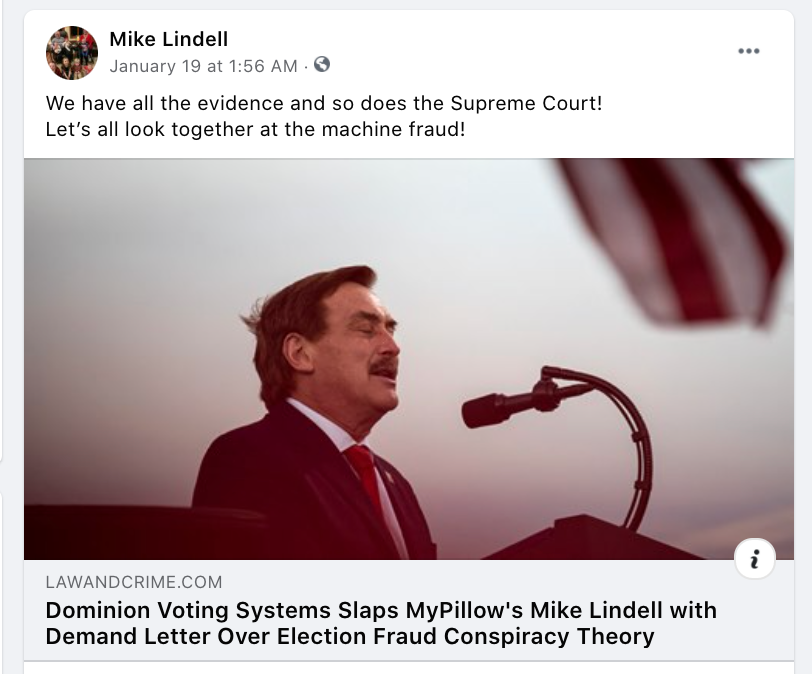Image resolution: width=812 pixels, height=674 pixels.
Task: Click the globe public audience icon
Action: [321, 65]
